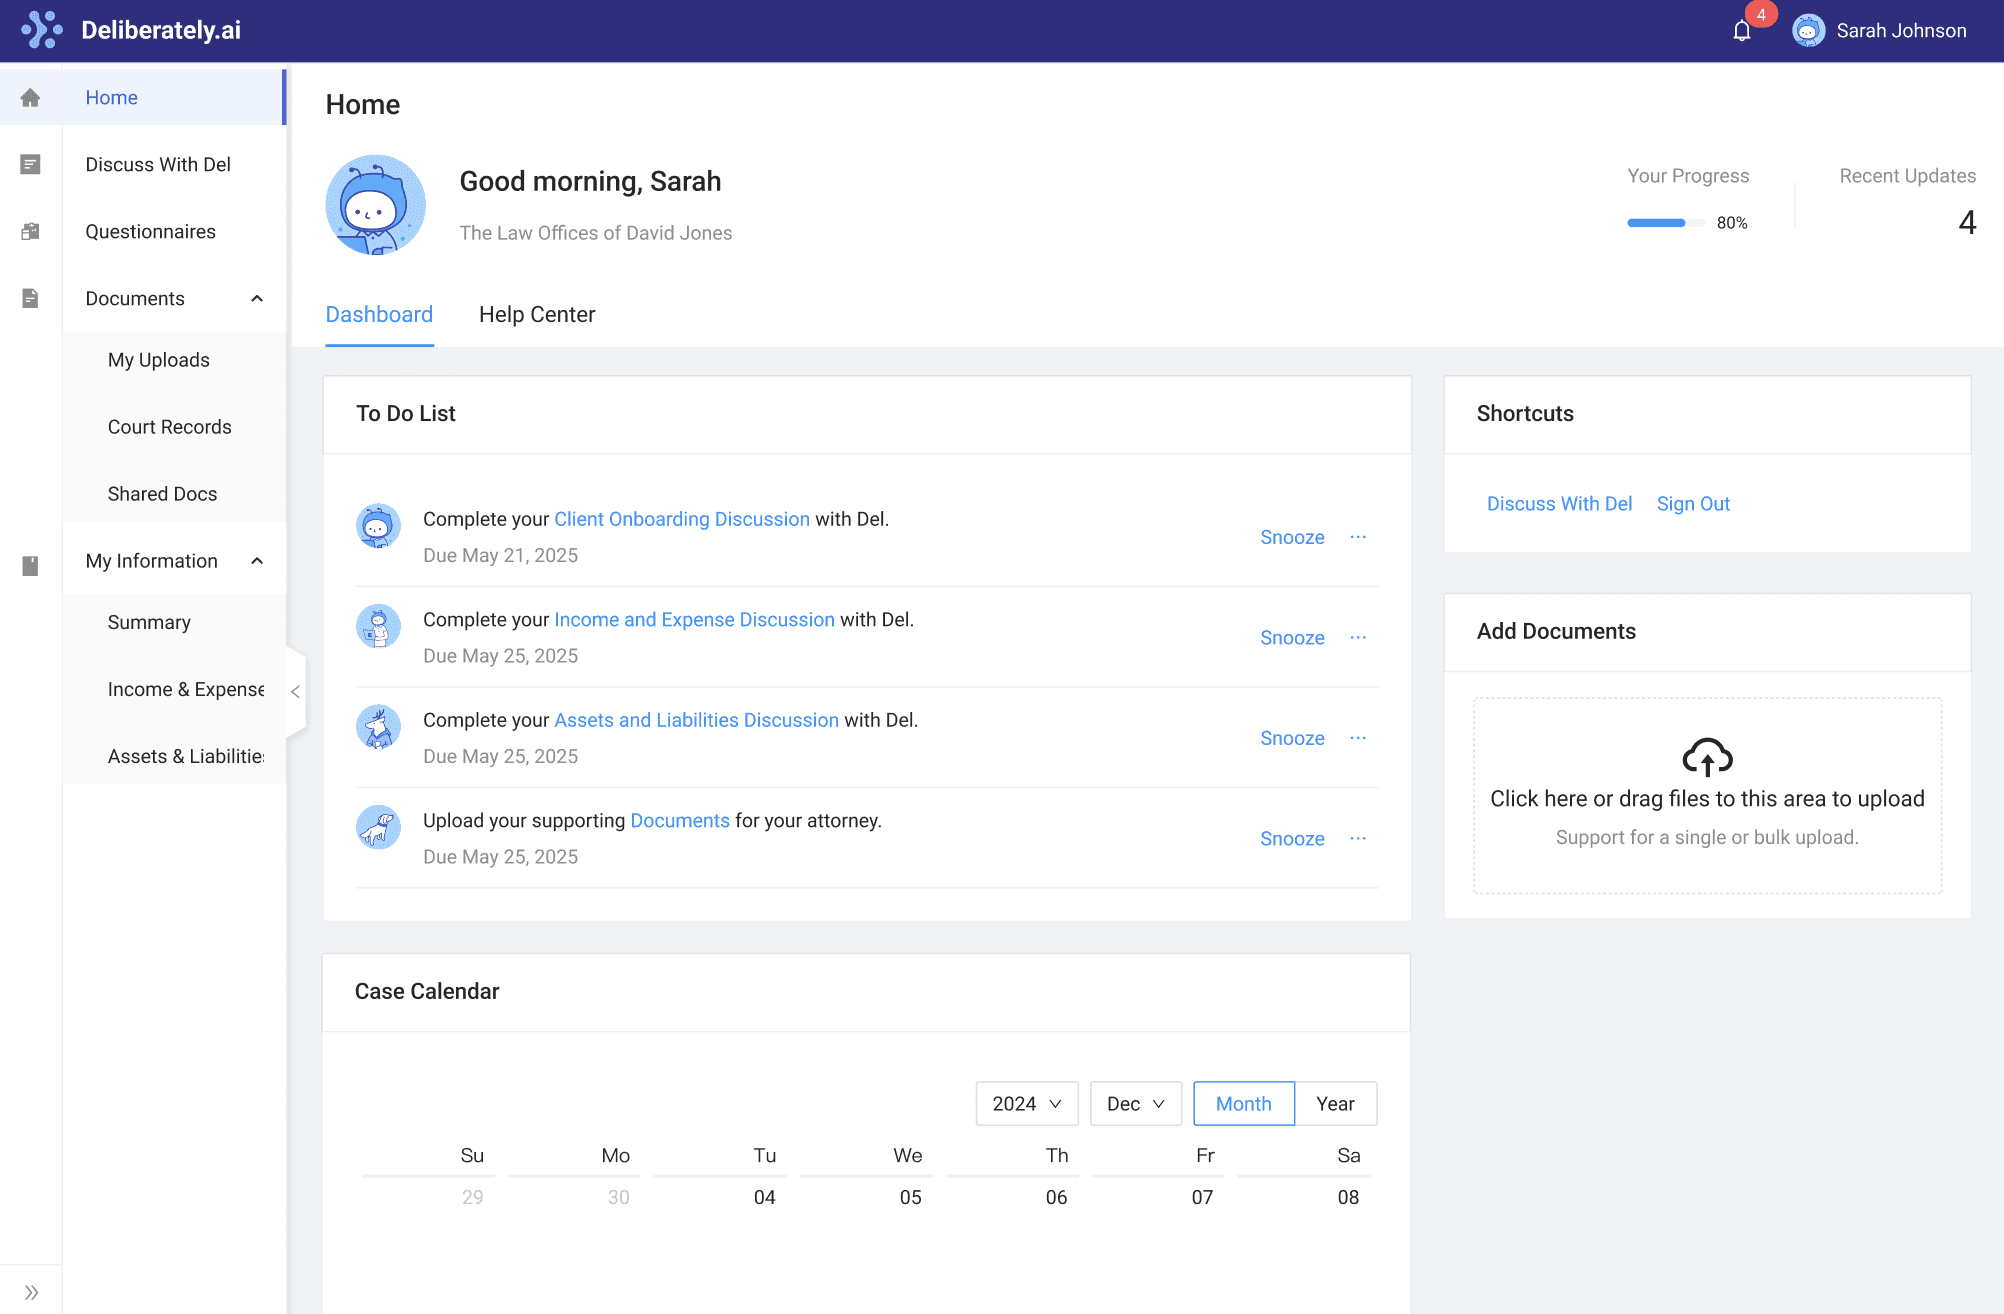Click the Sarah Johnson username
2004x1314 pixels.
click(1901, 30)
